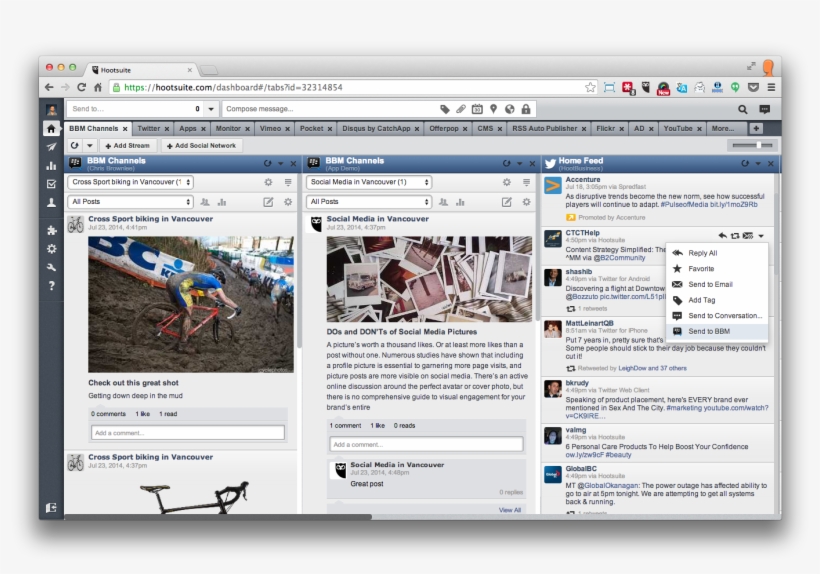The width and height of the screenshot is (820, 574).
Task: Reload the page in browser toolbar
Action: (82, 87)
